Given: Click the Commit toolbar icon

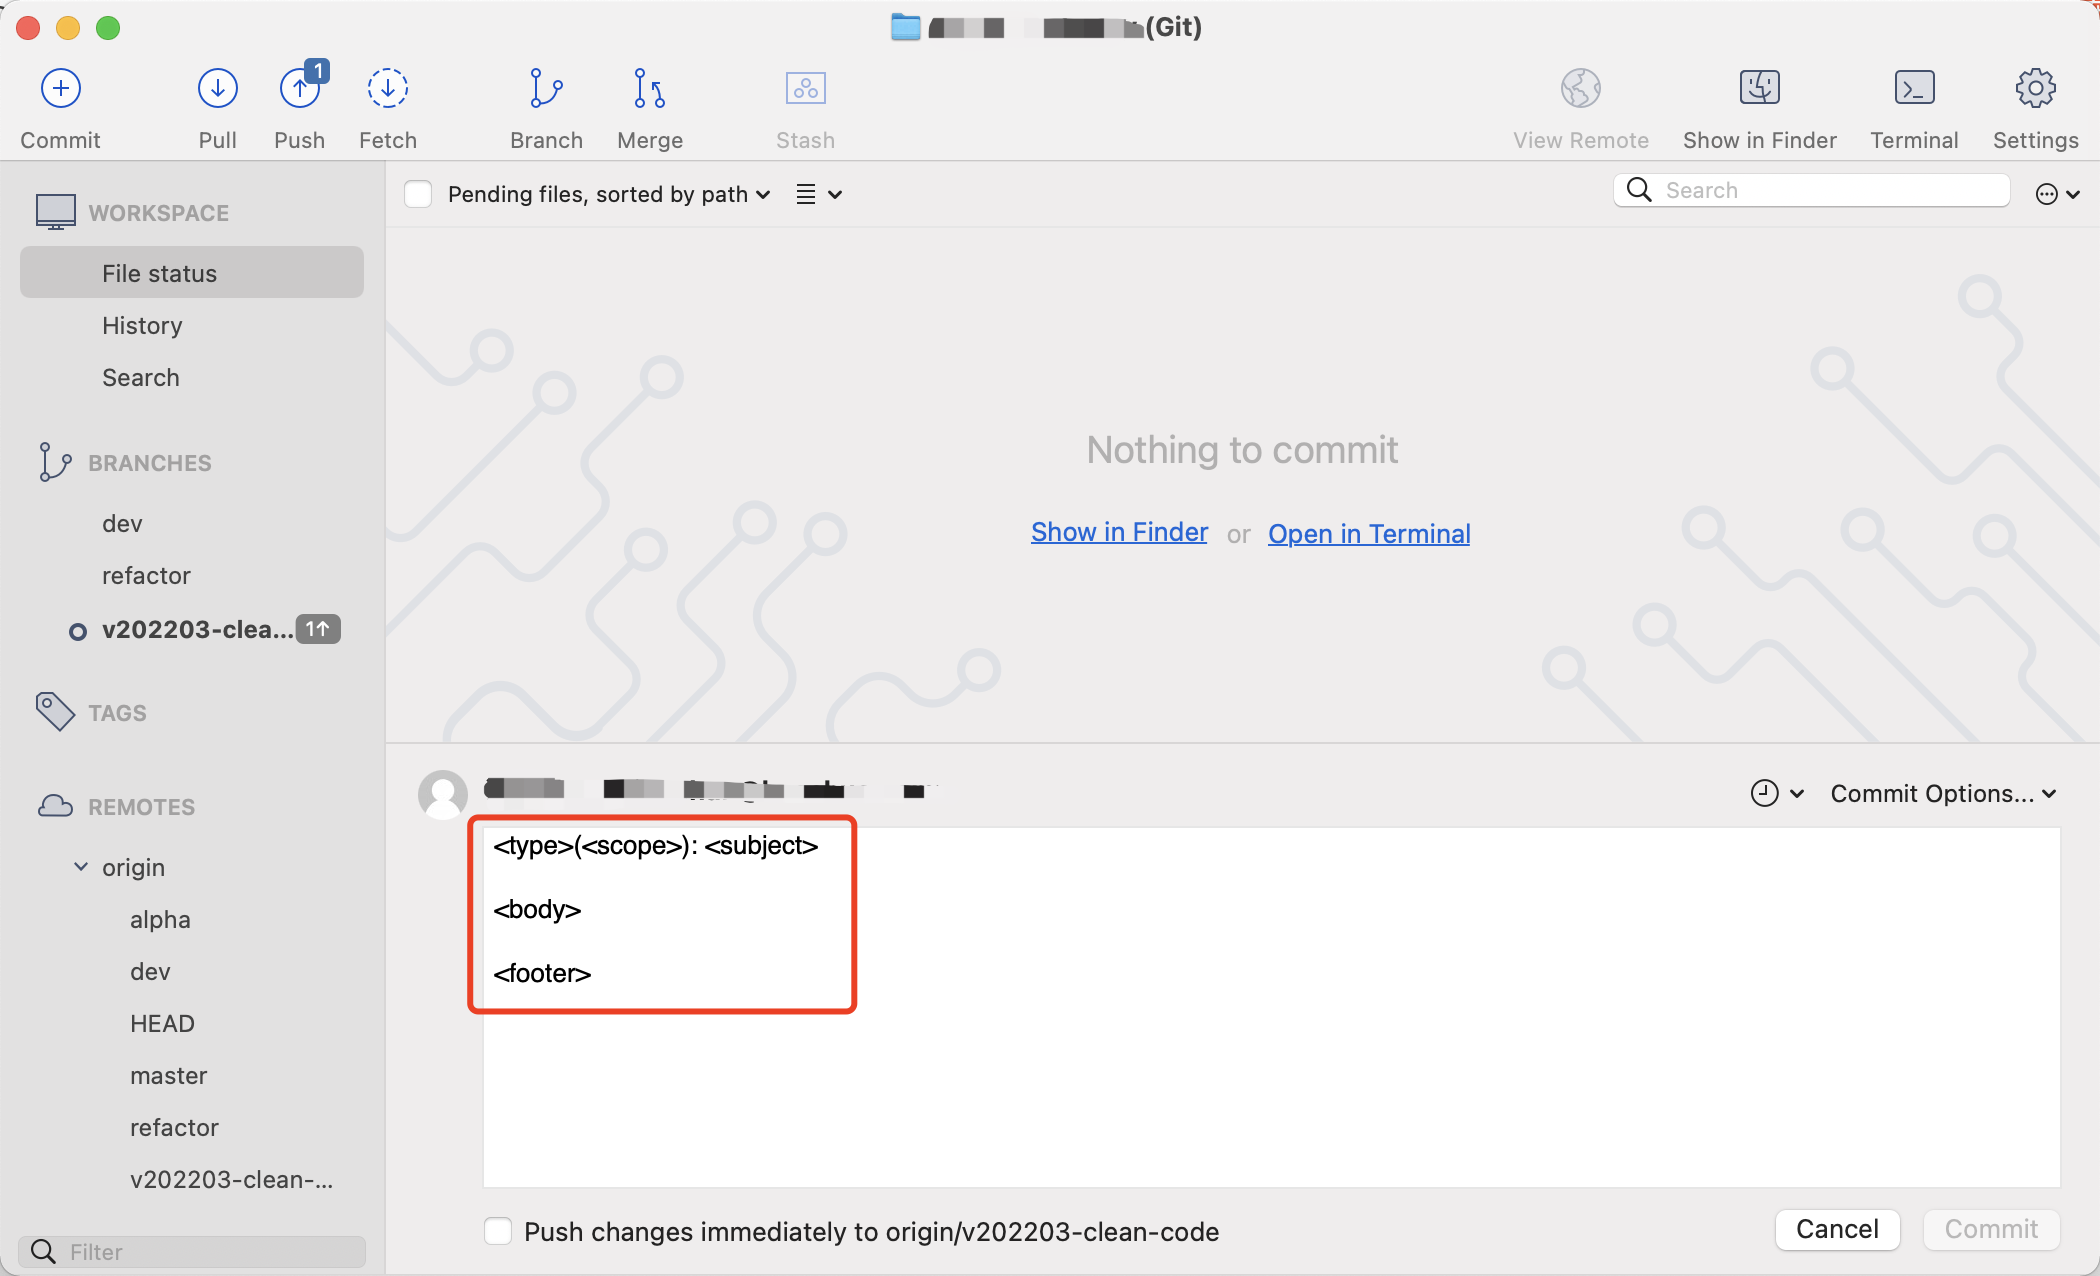Looking at the screenshot, I should pyautogui.click(x=61, y=89).
